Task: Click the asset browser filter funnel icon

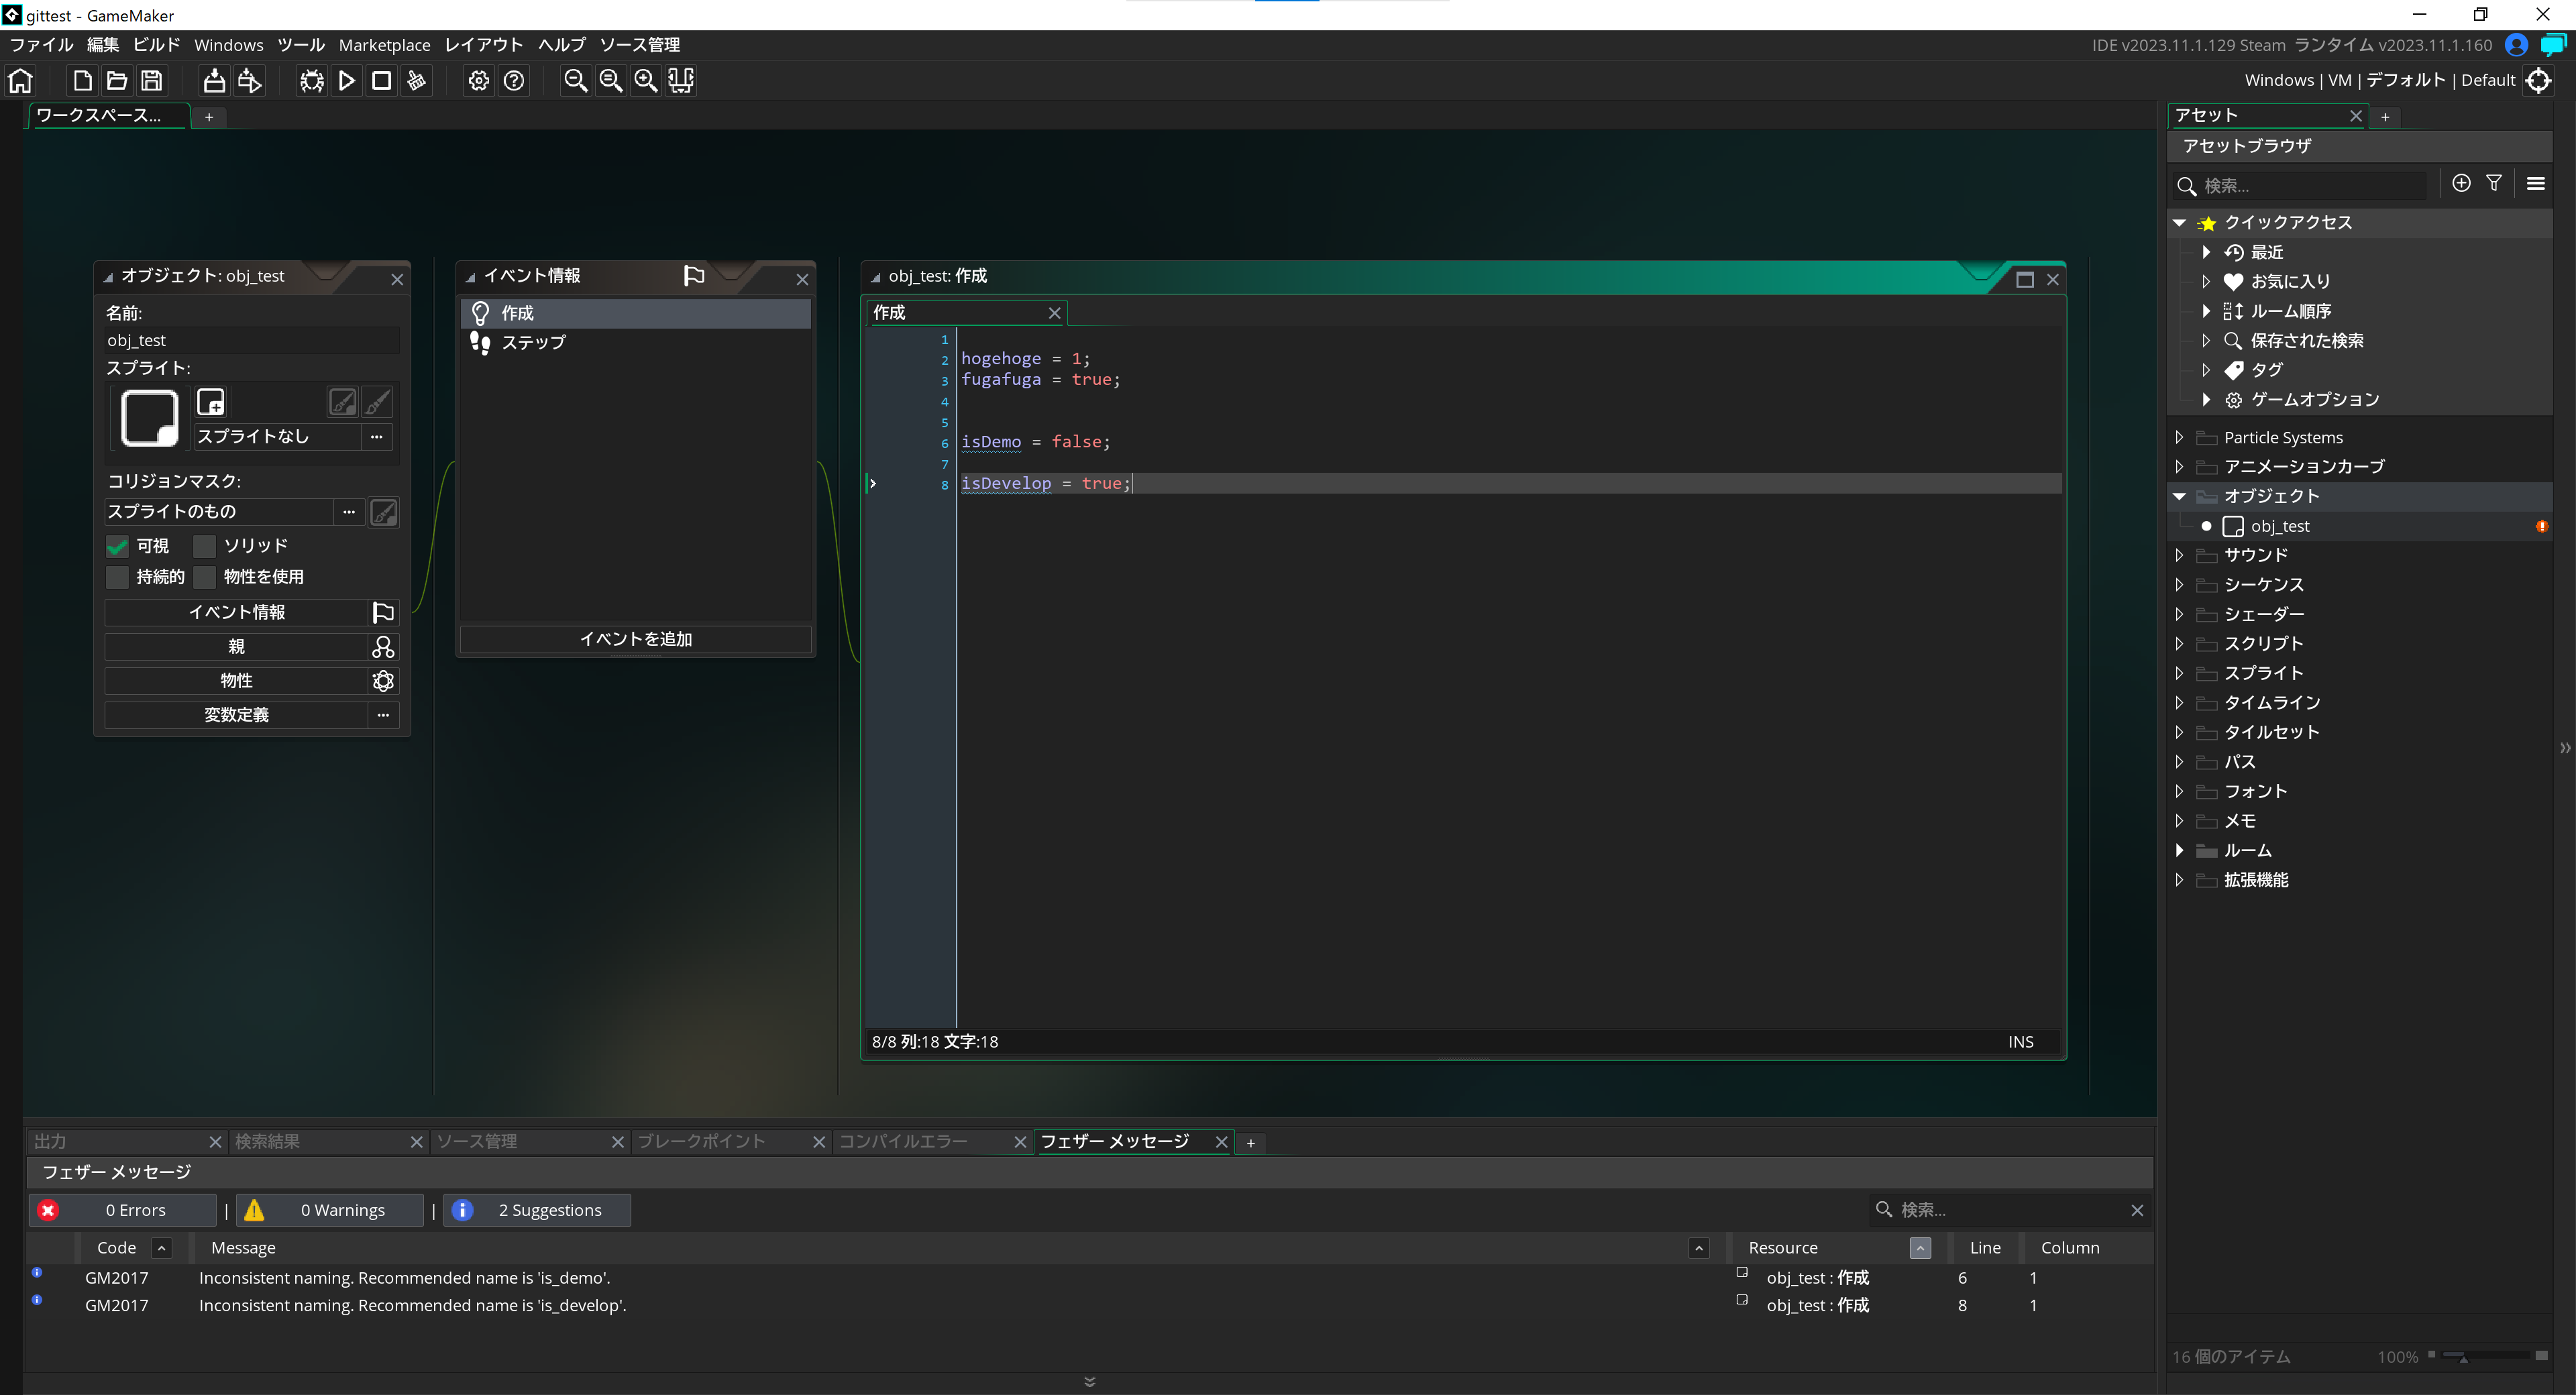Action: tap(2494, 183)
